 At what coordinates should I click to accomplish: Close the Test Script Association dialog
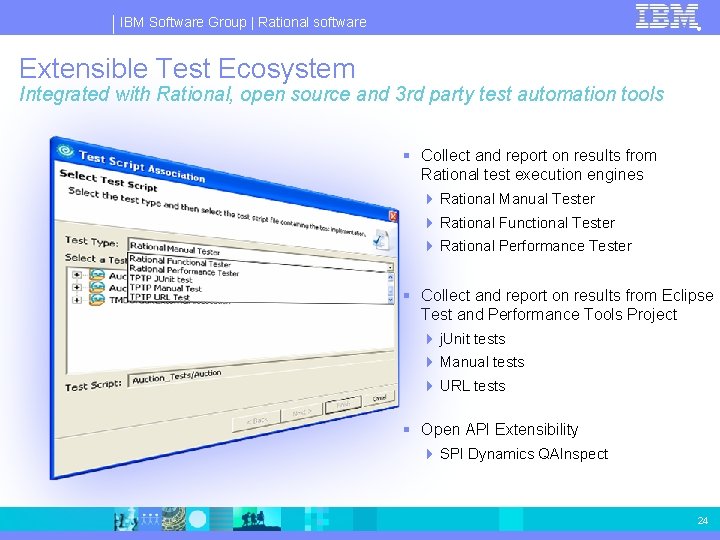(393, 215)
